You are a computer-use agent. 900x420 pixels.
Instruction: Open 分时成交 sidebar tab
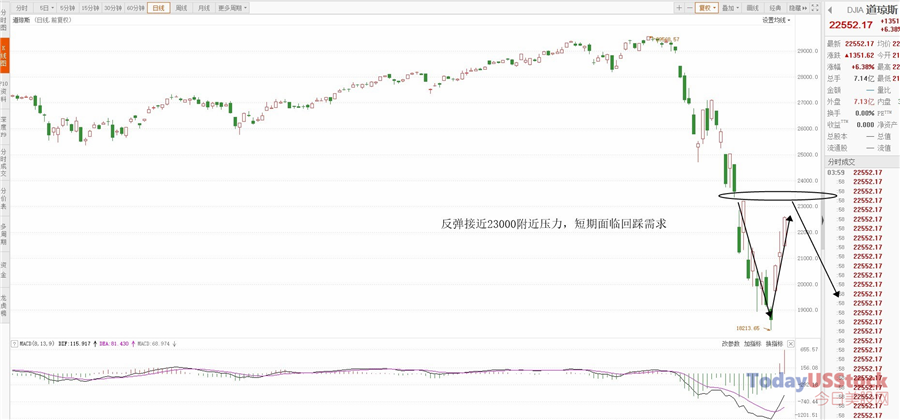tap(4, 162)
